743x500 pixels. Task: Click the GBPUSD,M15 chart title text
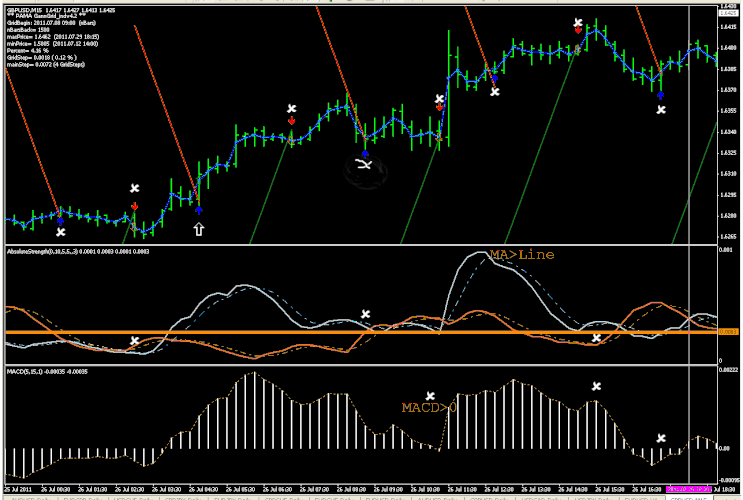coord(61,9)
